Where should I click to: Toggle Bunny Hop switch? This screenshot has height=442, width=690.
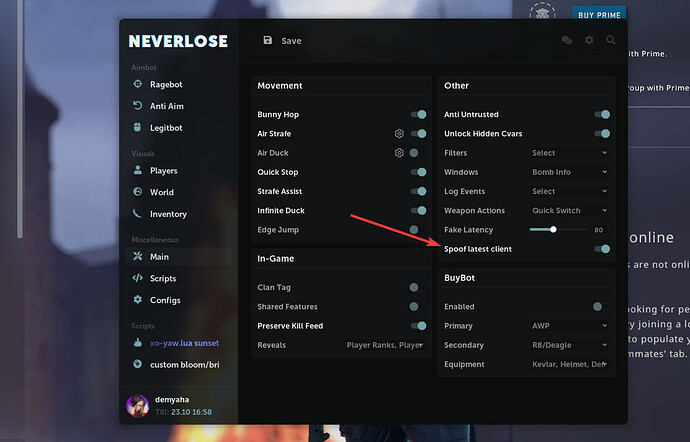pos(418,114)
